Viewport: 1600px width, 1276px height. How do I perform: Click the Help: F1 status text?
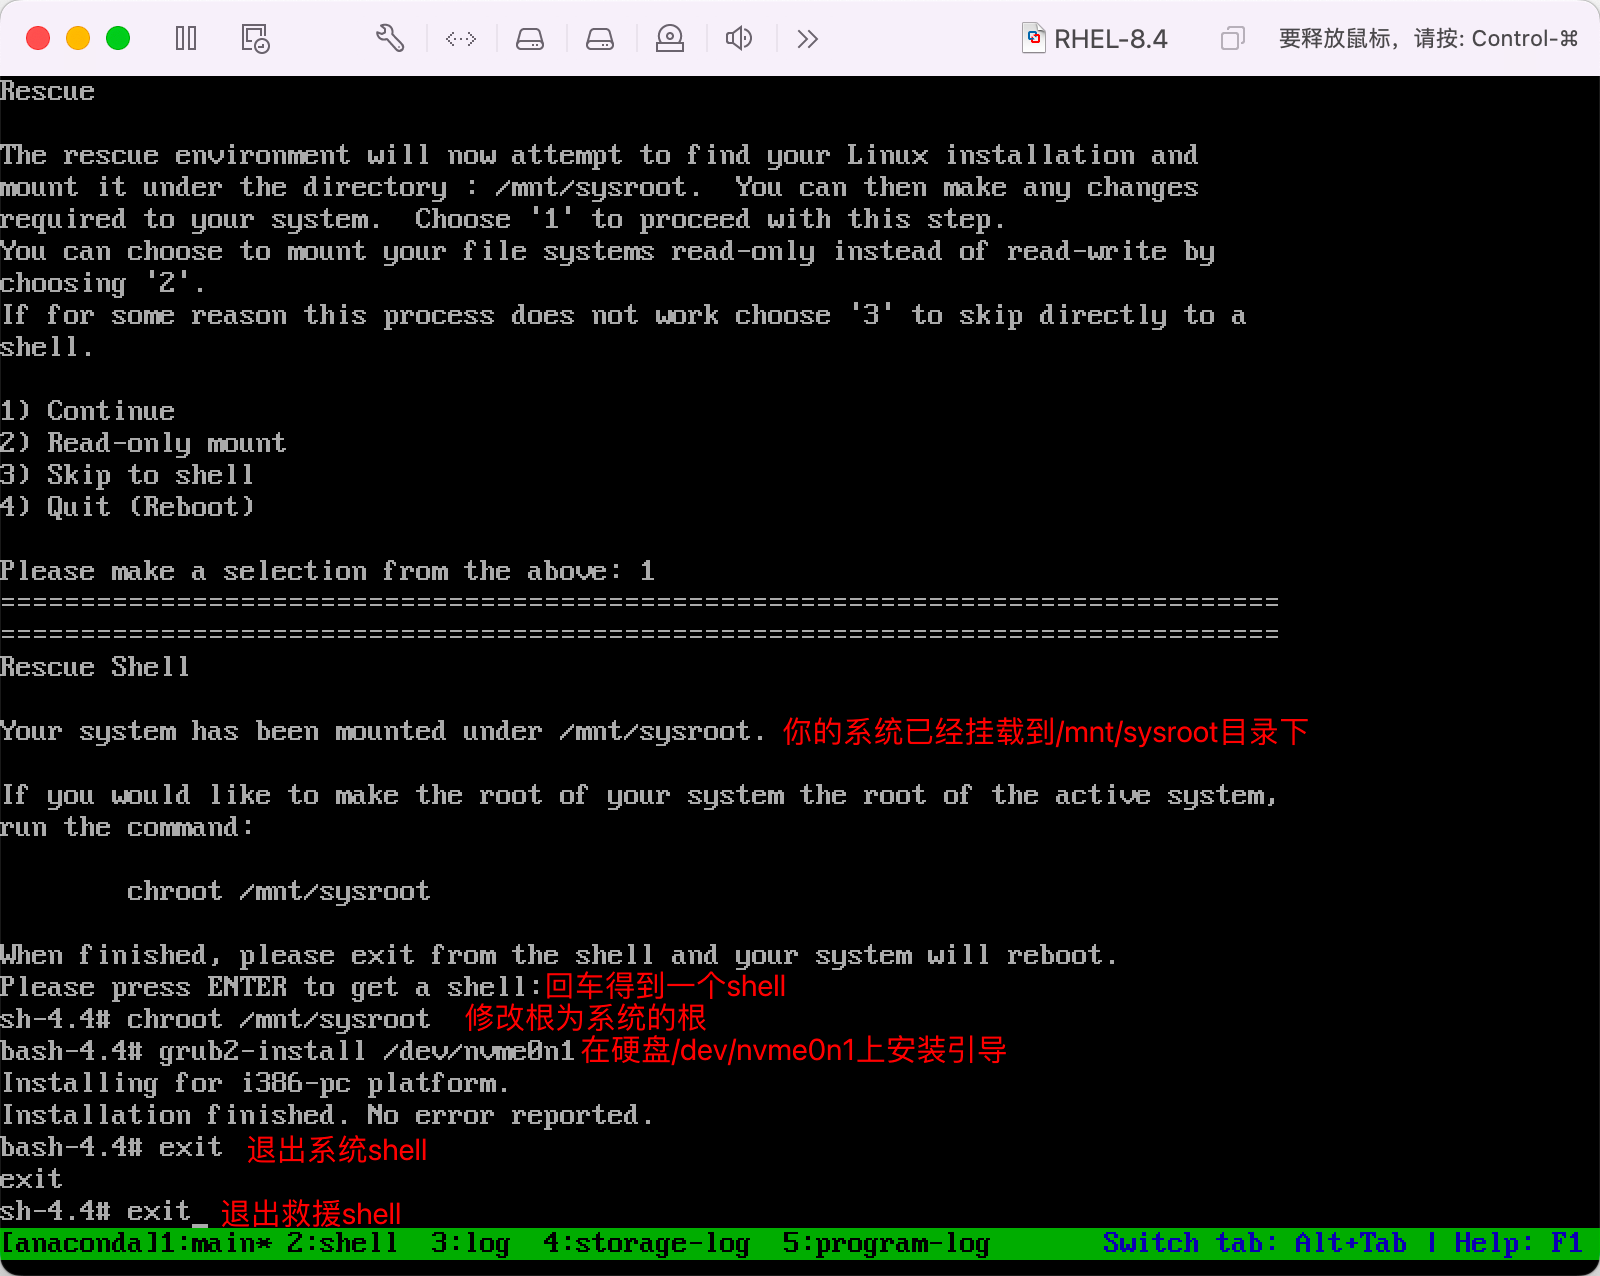[1518, 1243]
